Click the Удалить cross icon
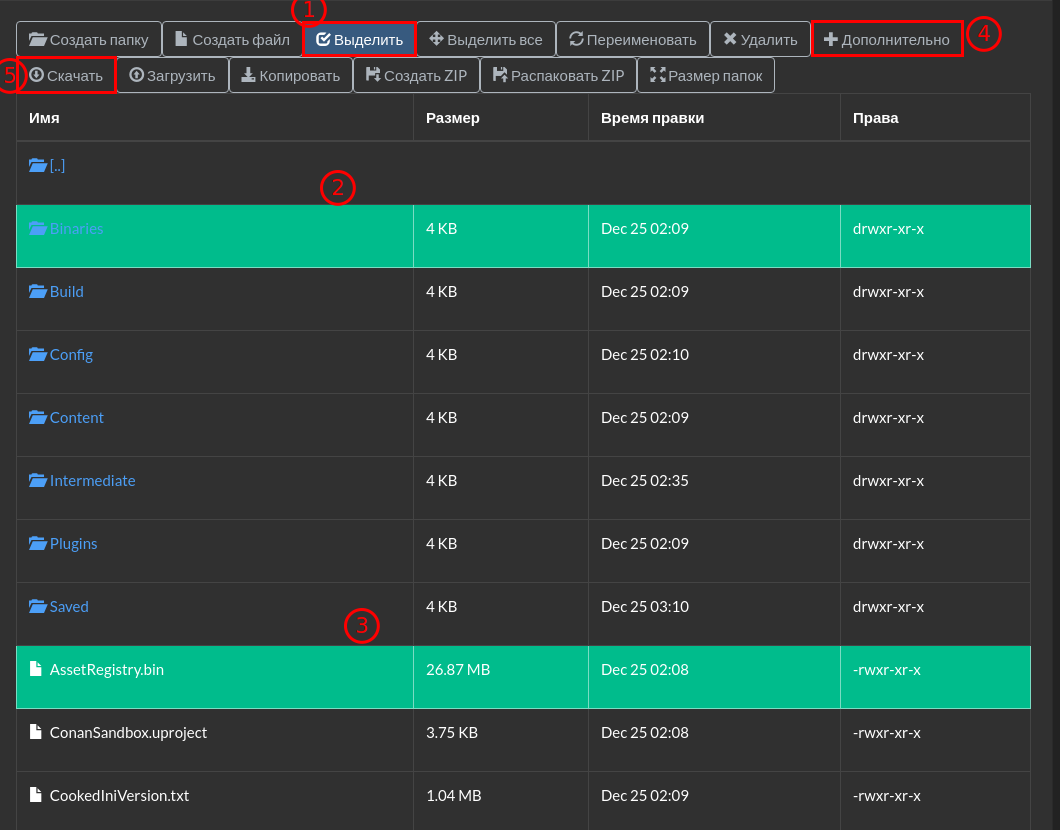The width and height of the screenshot is (1060, 830). click(x=730, y=39)
